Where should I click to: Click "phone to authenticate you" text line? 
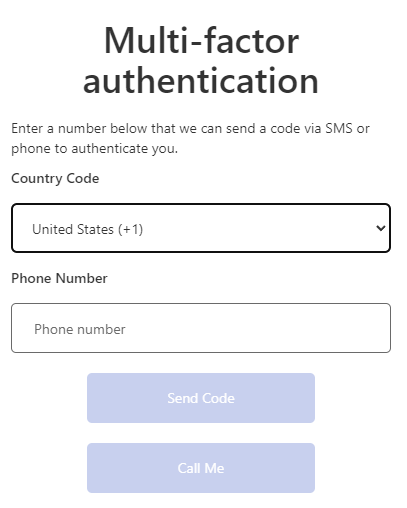94,149
